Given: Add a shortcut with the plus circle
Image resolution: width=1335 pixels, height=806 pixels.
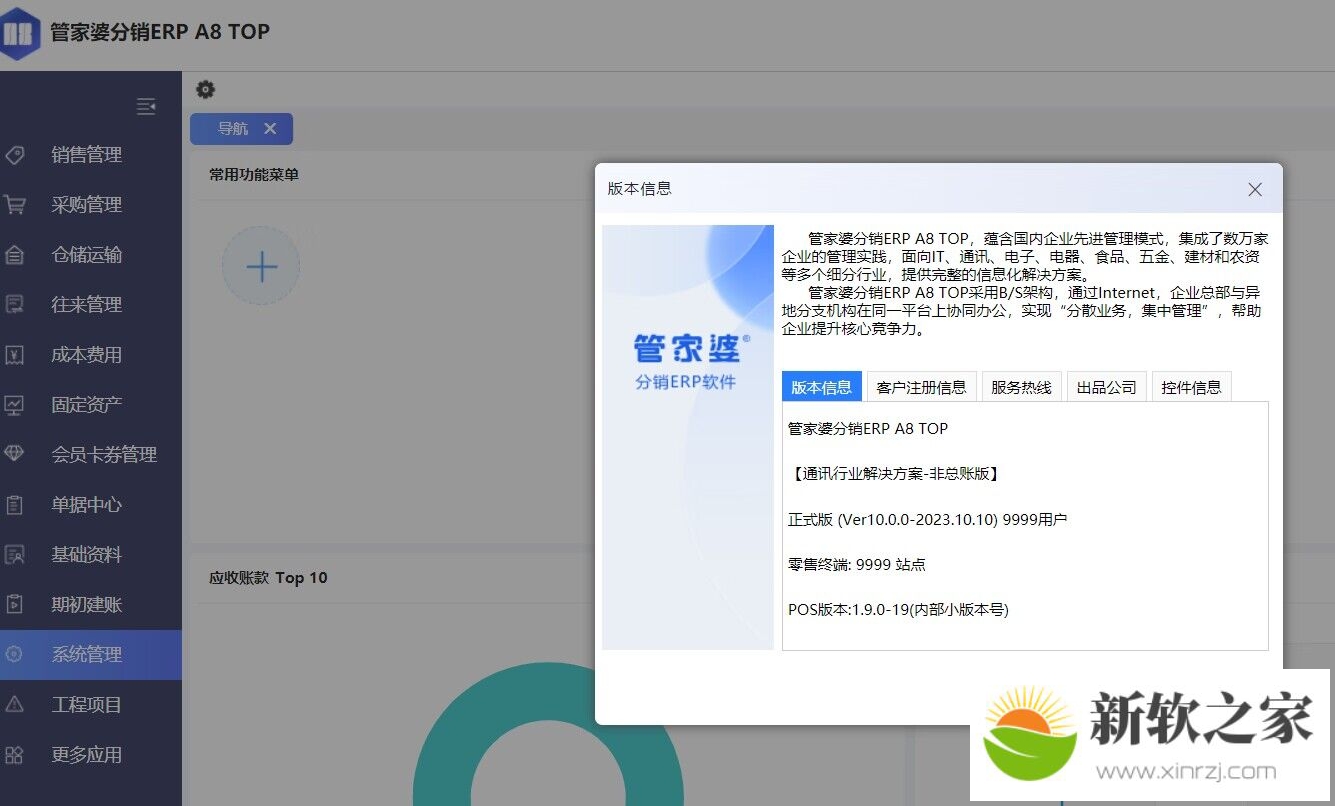Looking at the screenshot, I should coord(261,266).
